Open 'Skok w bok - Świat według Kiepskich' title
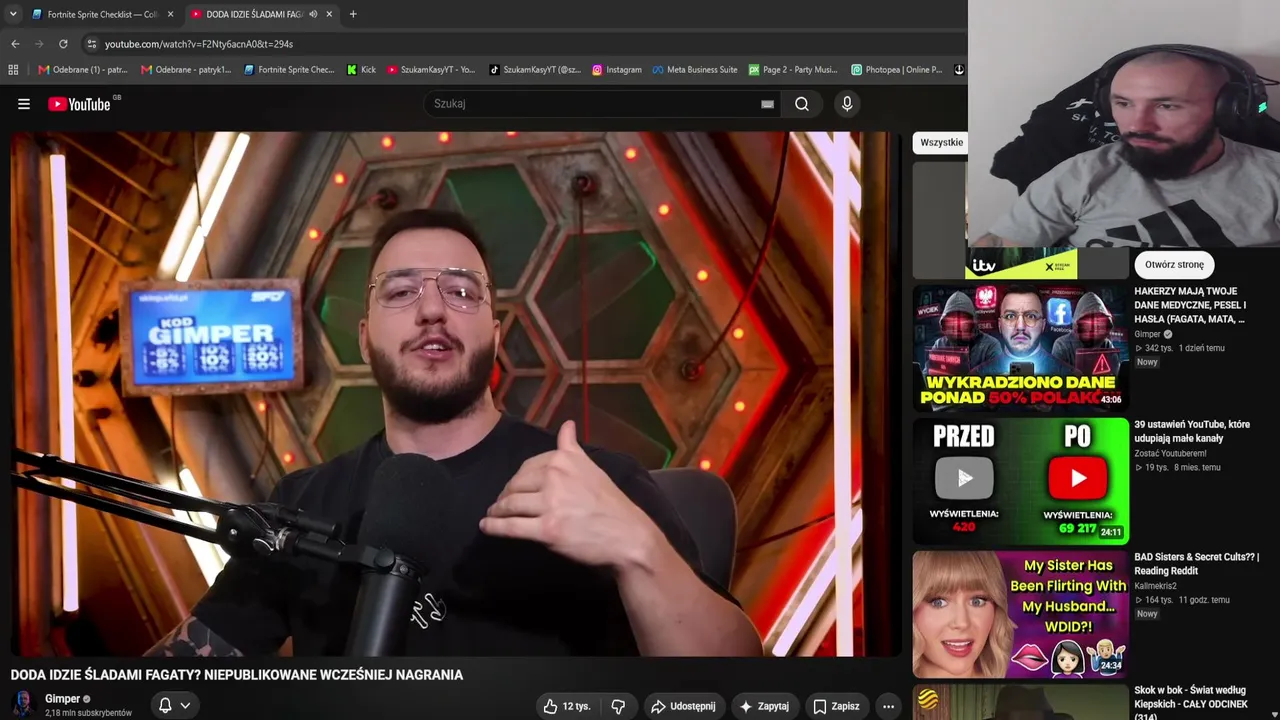This screenshot has width=1280, height=720. (x=1191, y=703)
